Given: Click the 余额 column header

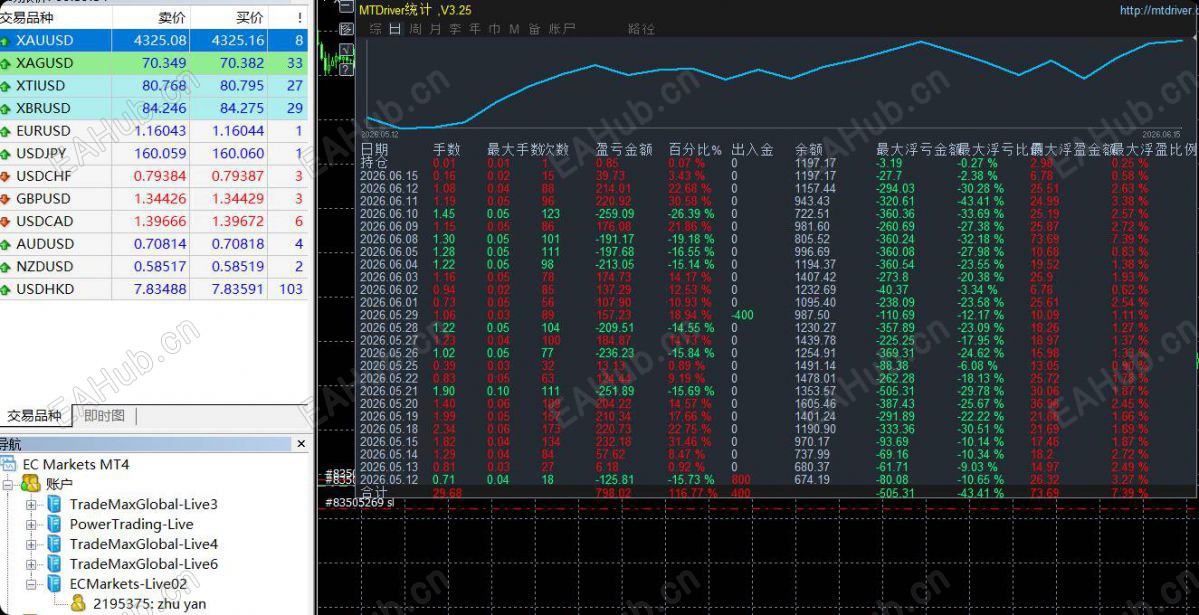Looking at the screenshot, I should coord(809,150).
